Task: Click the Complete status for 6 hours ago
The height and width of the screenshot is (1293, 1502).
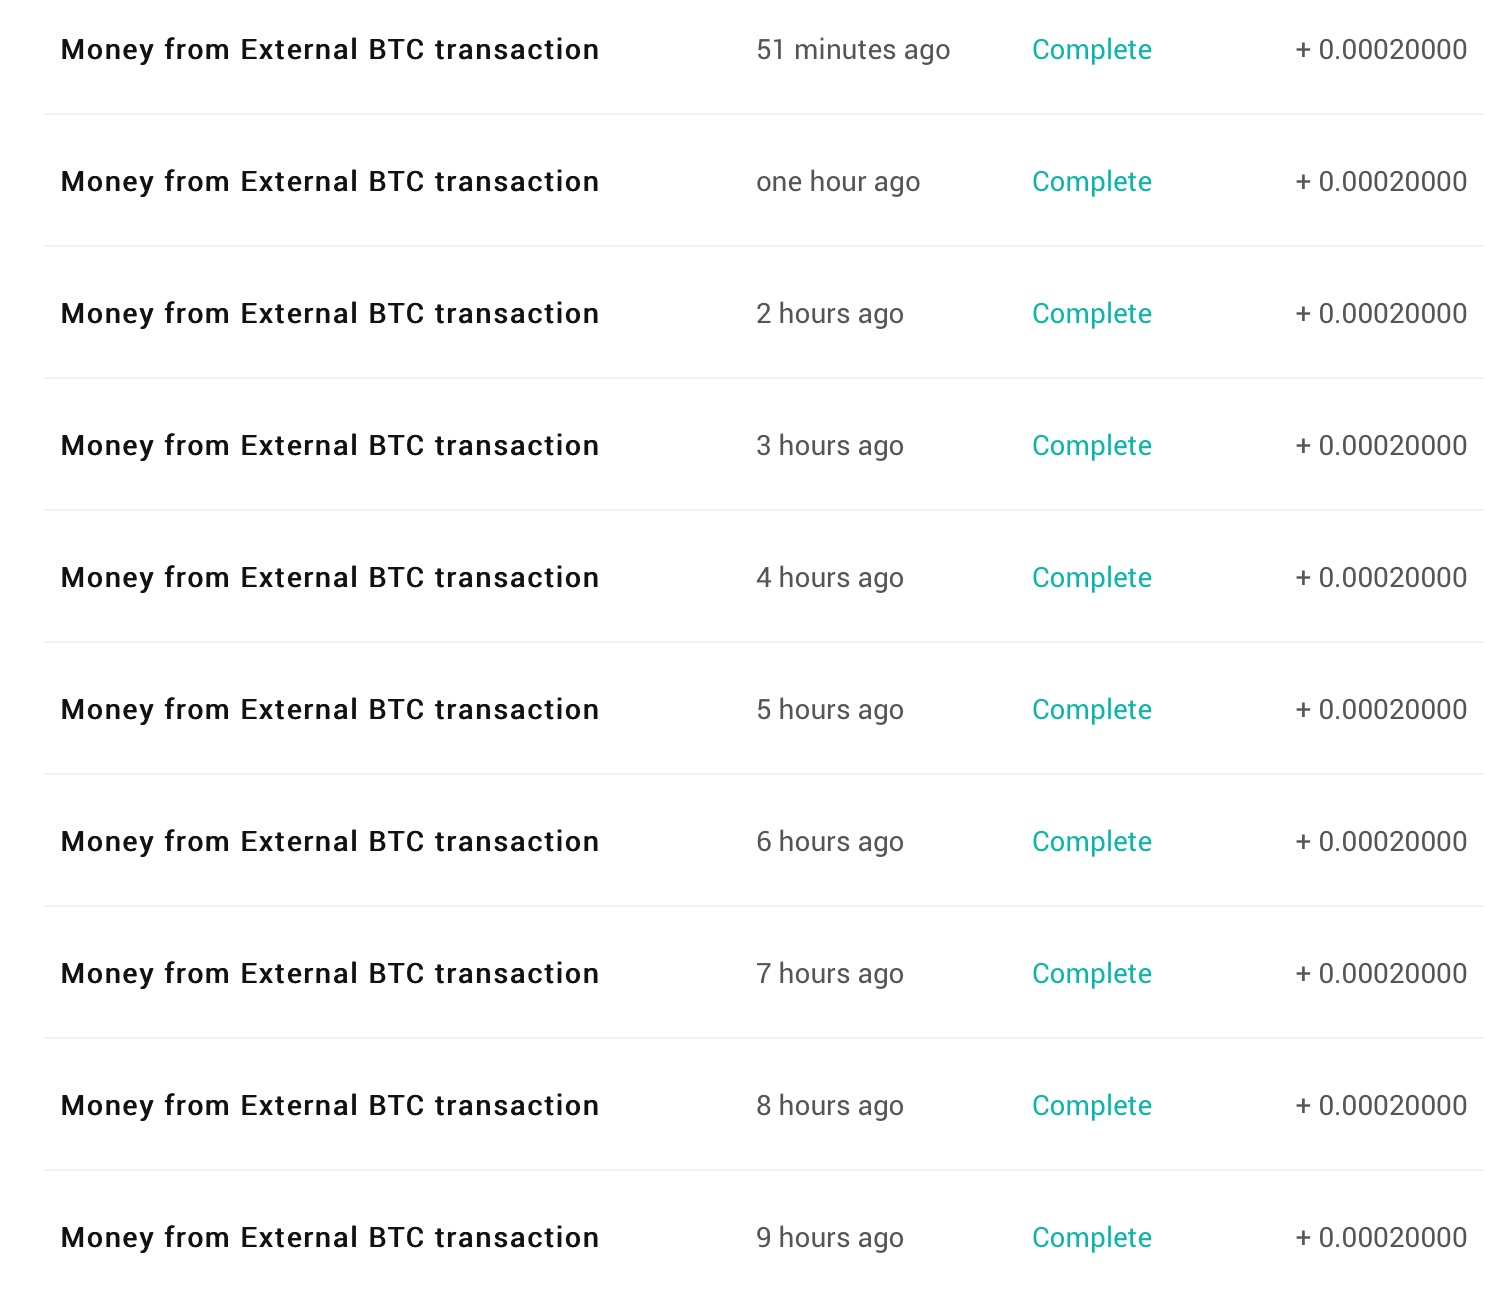Action: (1091, 842)
